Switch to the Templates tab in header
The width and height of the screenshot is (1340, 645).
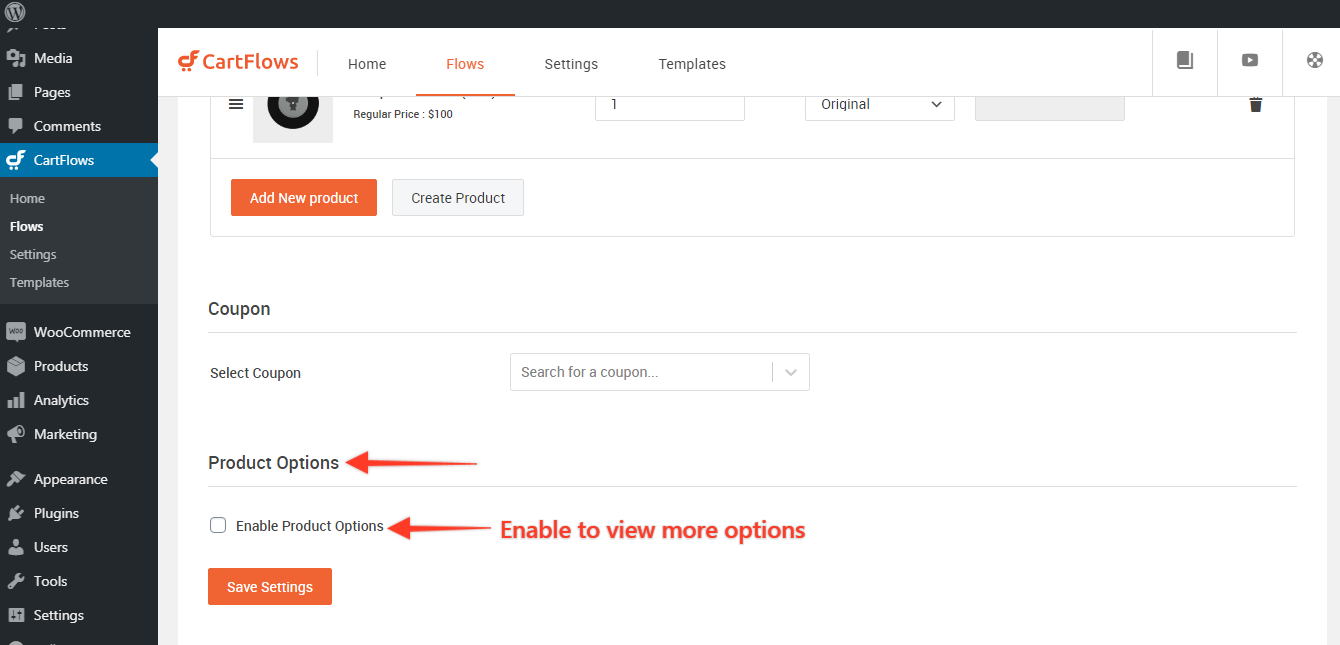coord(692,64)
